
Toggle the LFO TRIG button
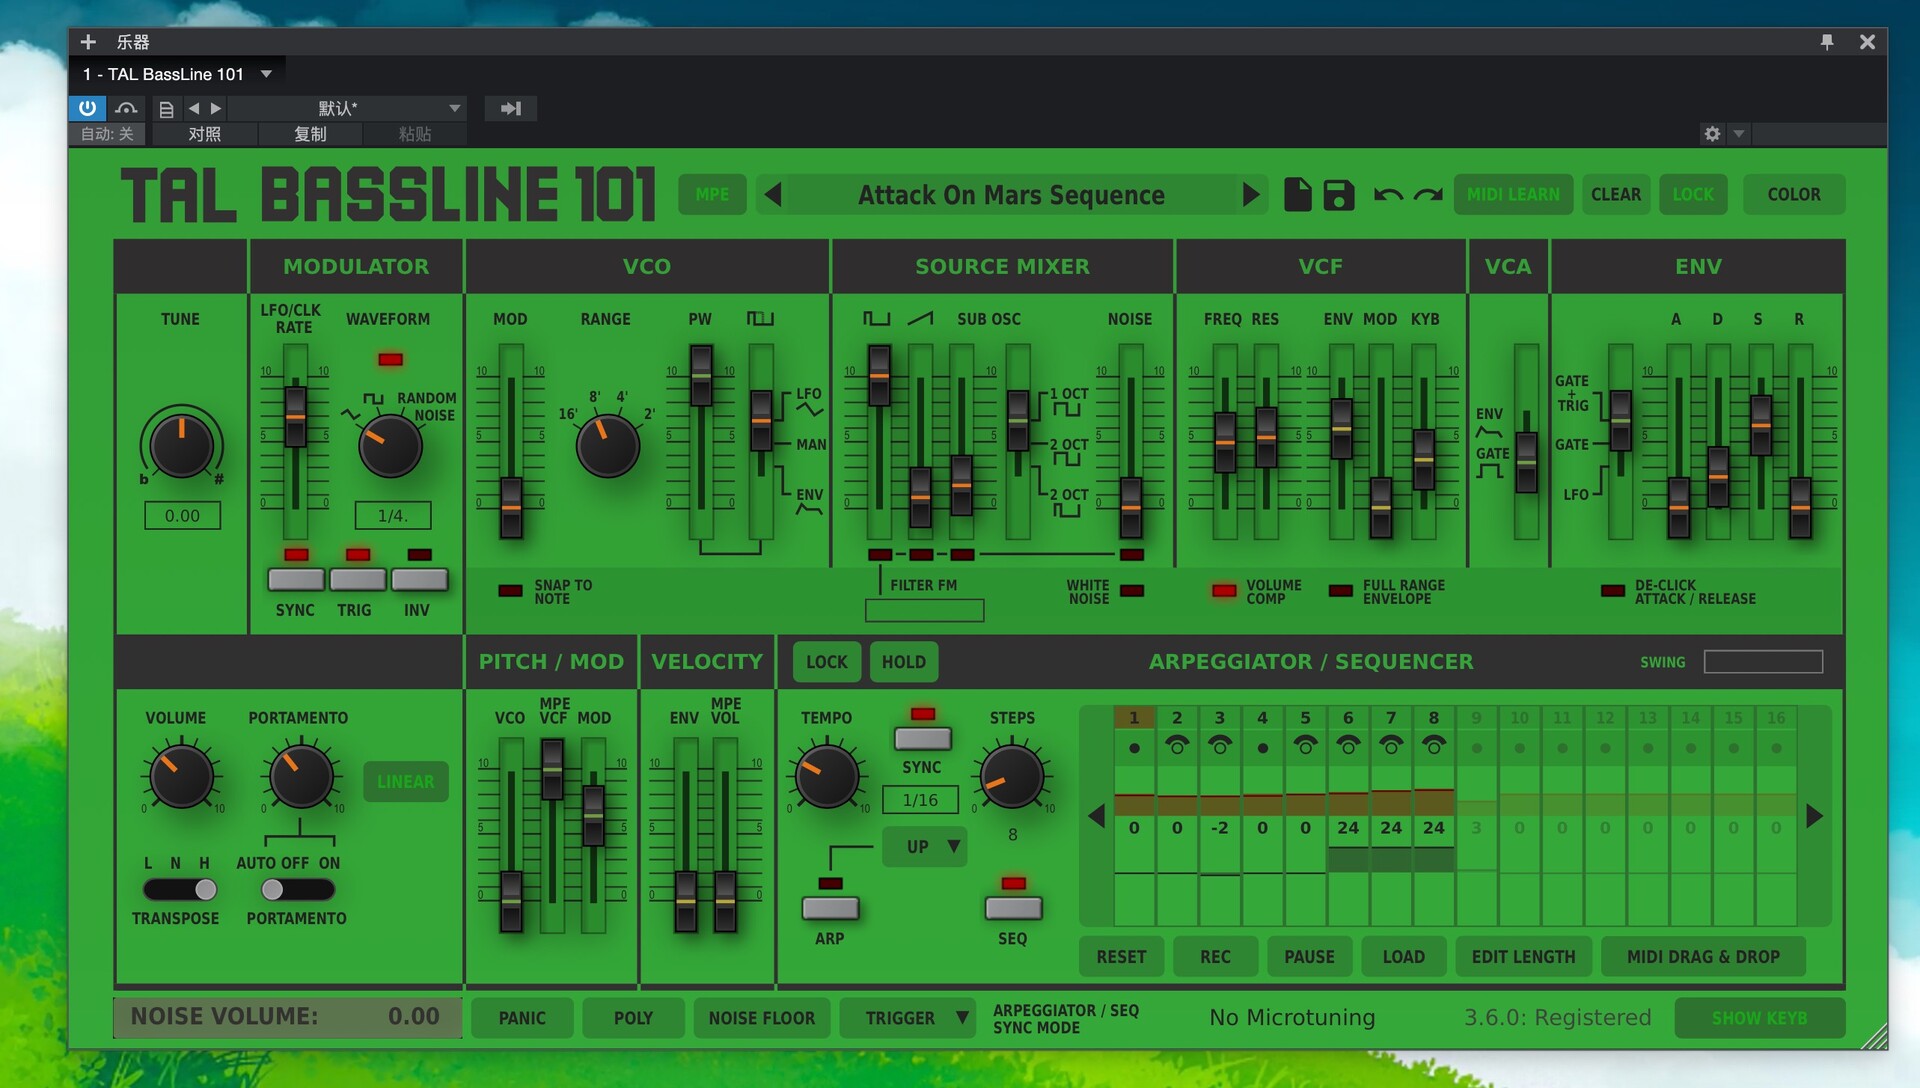(357, 579)
